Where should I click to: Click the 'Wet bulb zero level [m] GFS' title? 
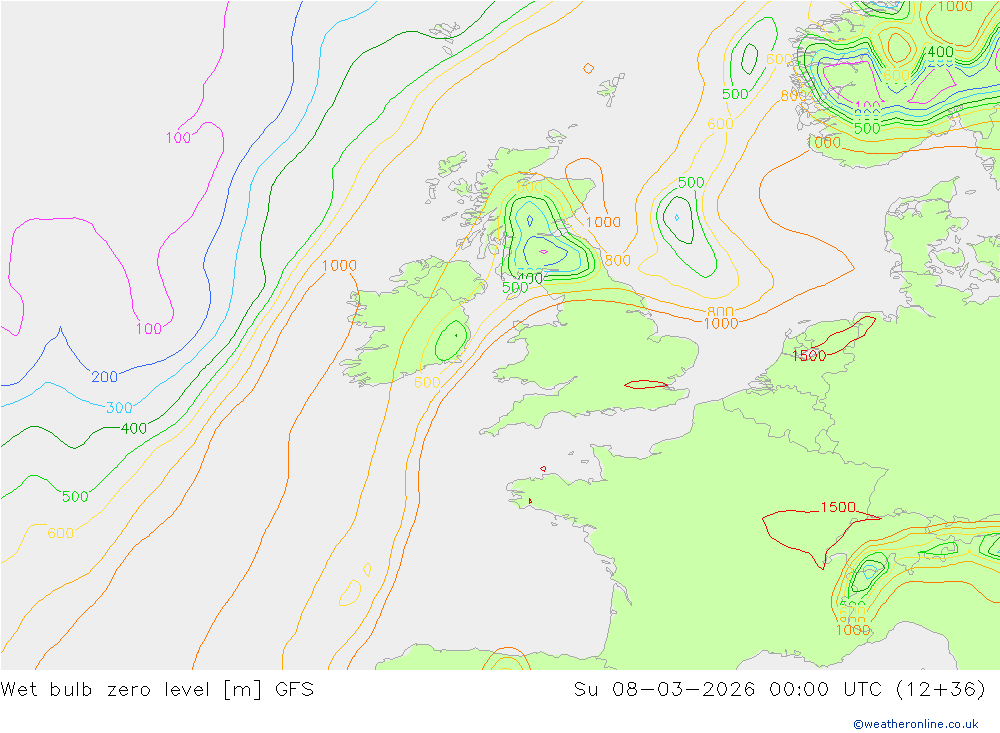157,690
